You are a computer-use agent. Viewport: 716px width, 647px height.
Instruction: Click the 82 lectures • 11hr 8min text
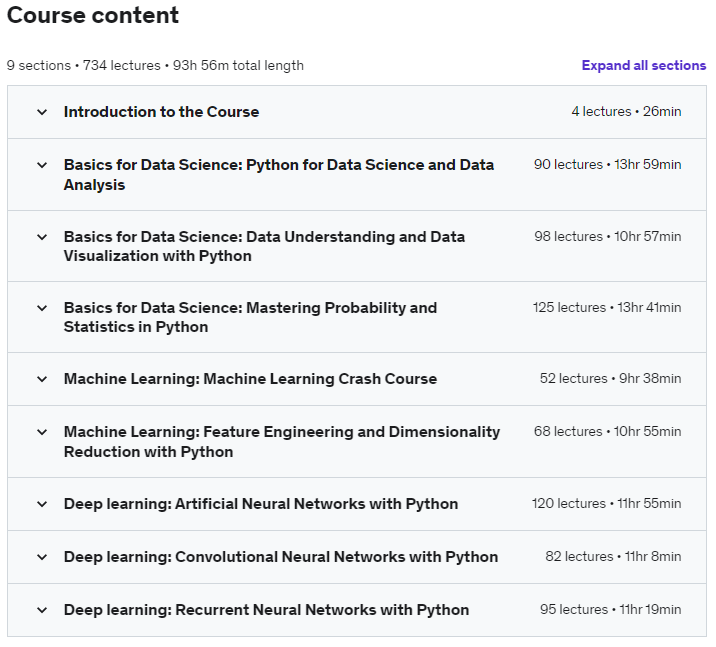[x=613, y=557]
